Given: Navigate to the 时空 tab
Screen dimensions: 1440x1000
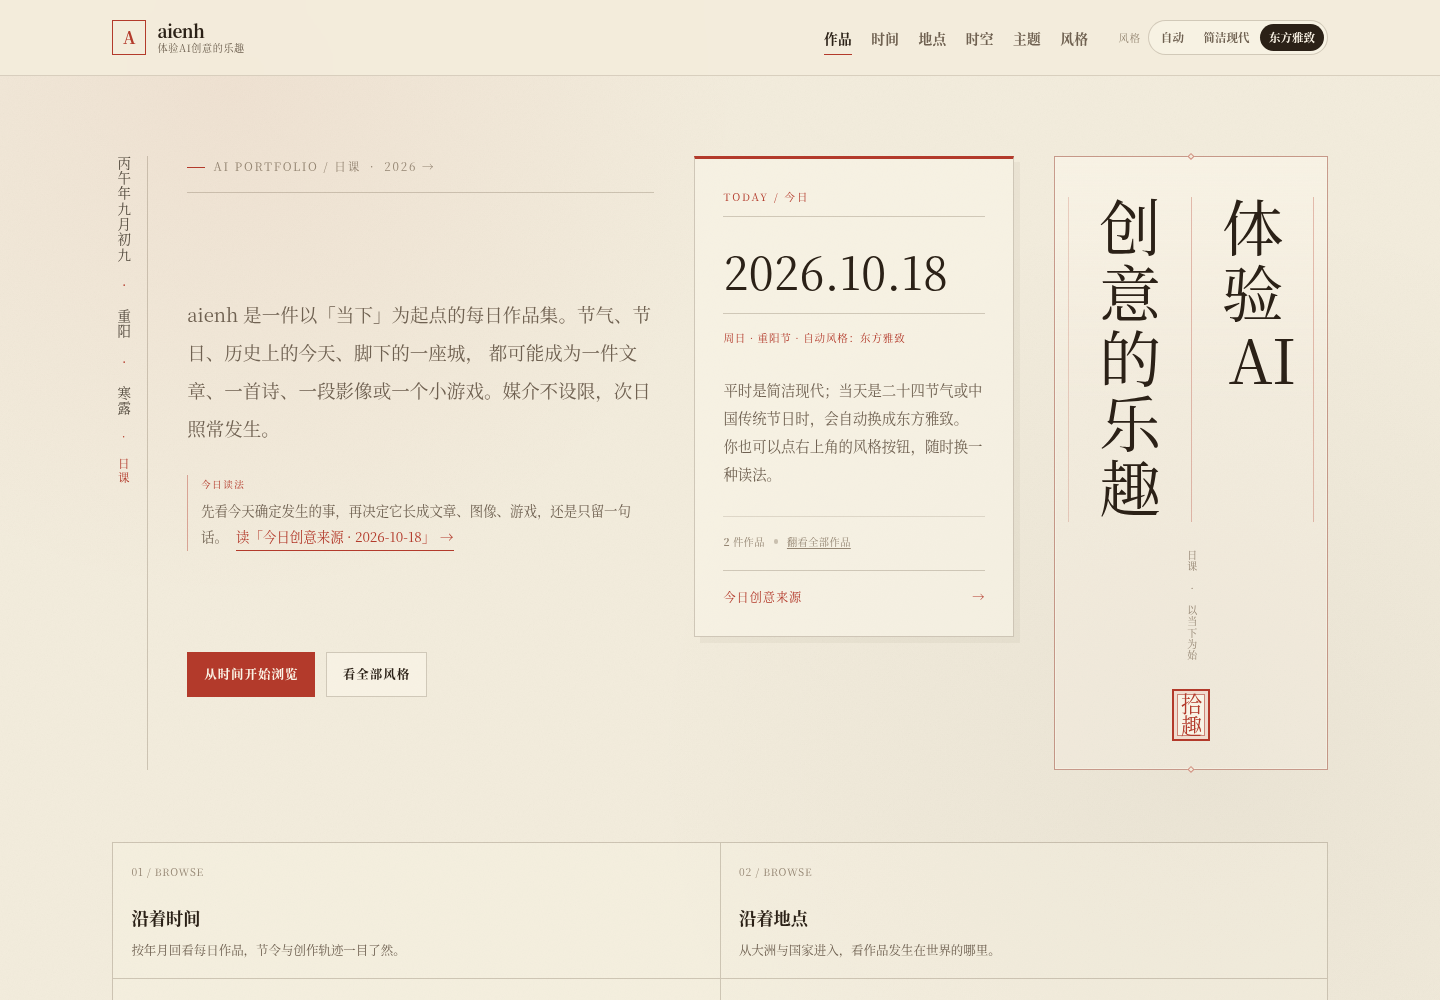Looking at the screenshot, I should pyautogui.click(x=980, y=39).
